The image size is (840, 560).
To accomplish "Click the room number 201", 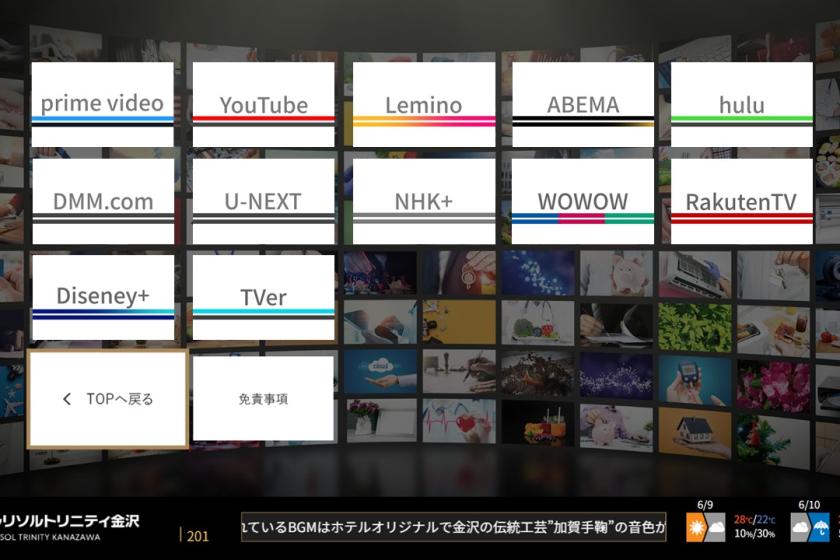I will pyautogui.click(x=197, y=536).
